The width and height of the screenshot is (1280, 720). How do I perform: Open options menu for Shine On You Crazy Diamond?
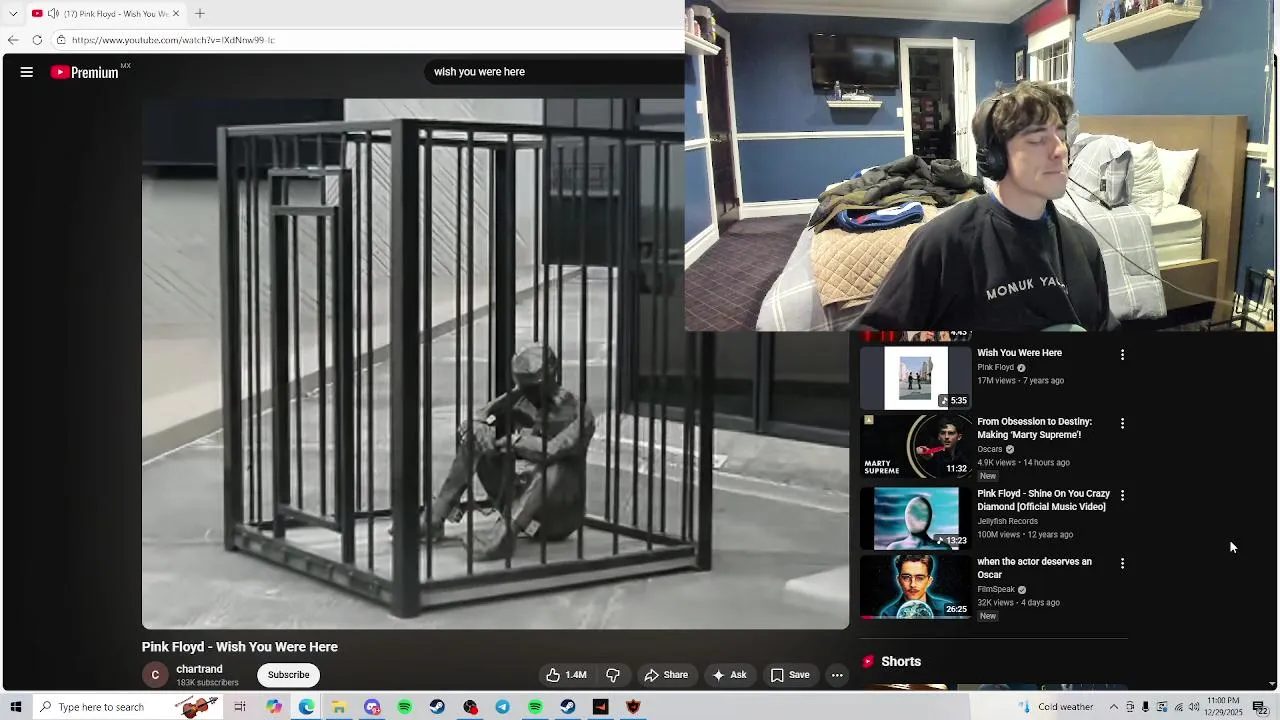[x=1122, y=496]
